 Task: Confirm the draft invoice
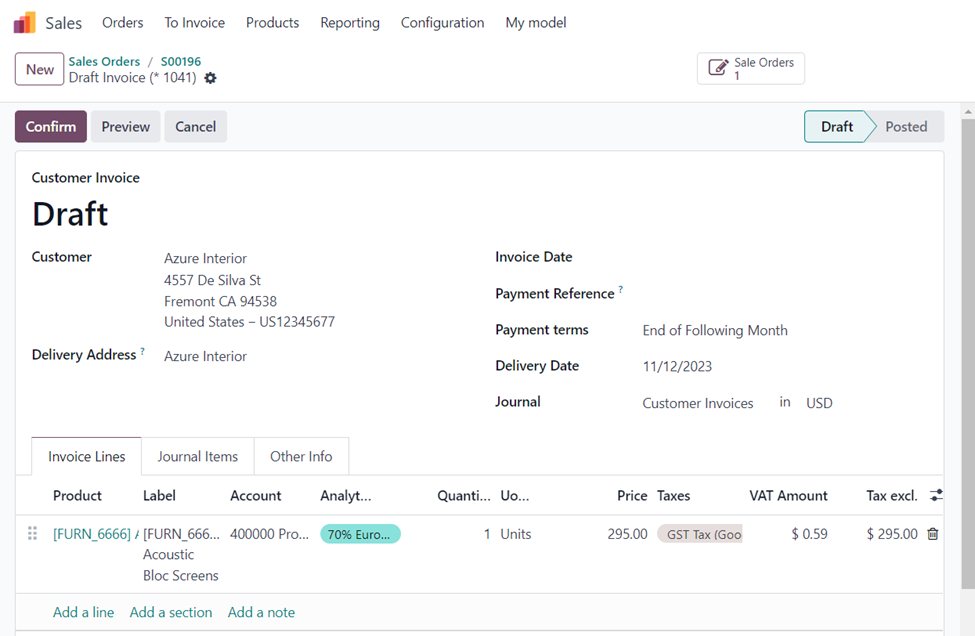[50, 127]
